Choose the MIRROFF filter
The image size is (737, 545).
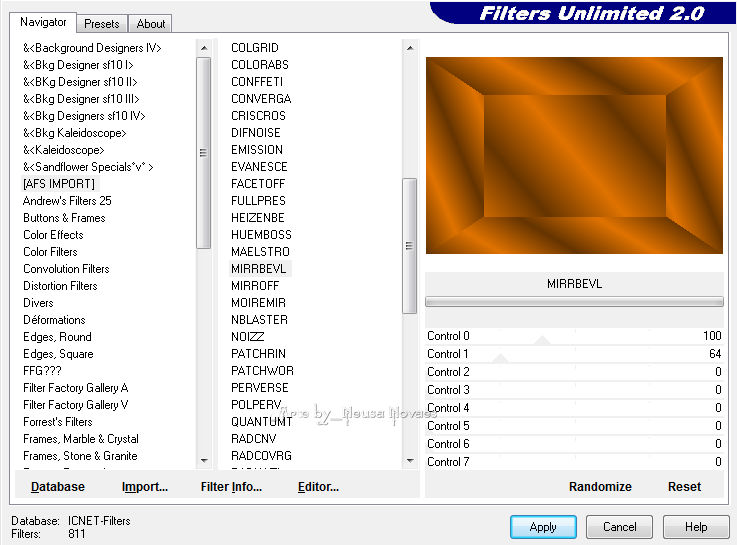255,286
